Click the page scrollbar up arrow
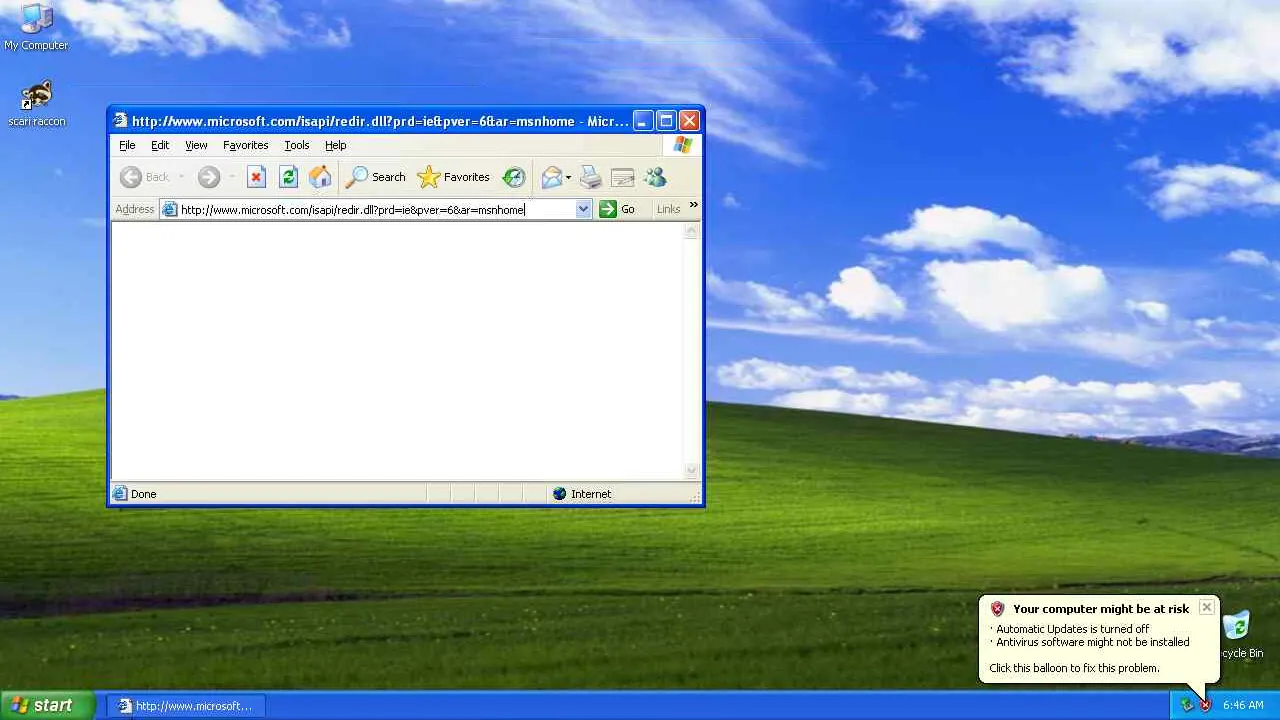Screen dimensions: 1280x720 tap(691, 232)
